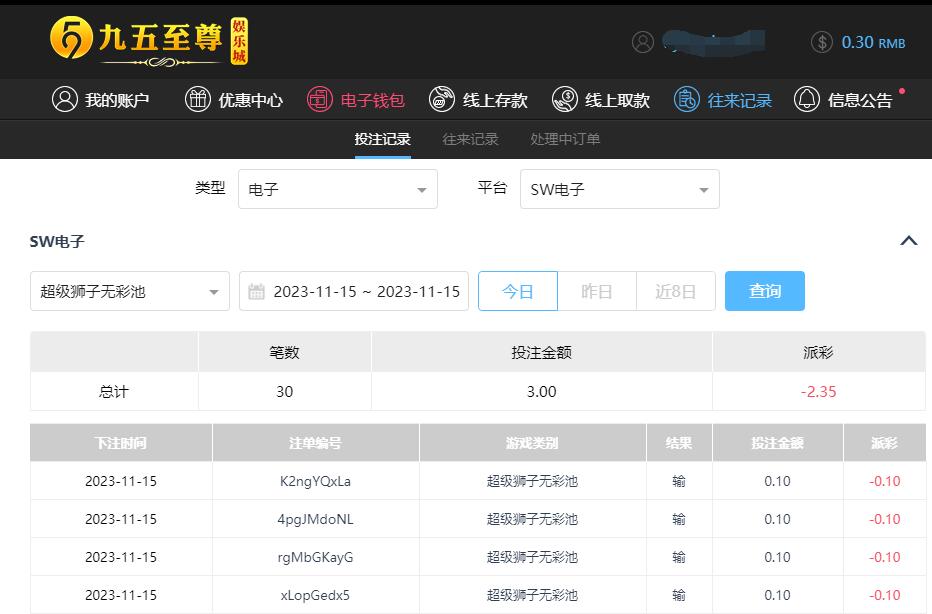Open the game dropdown 超级狮子无彩池

pyautogui.click(x=130, y=291)
